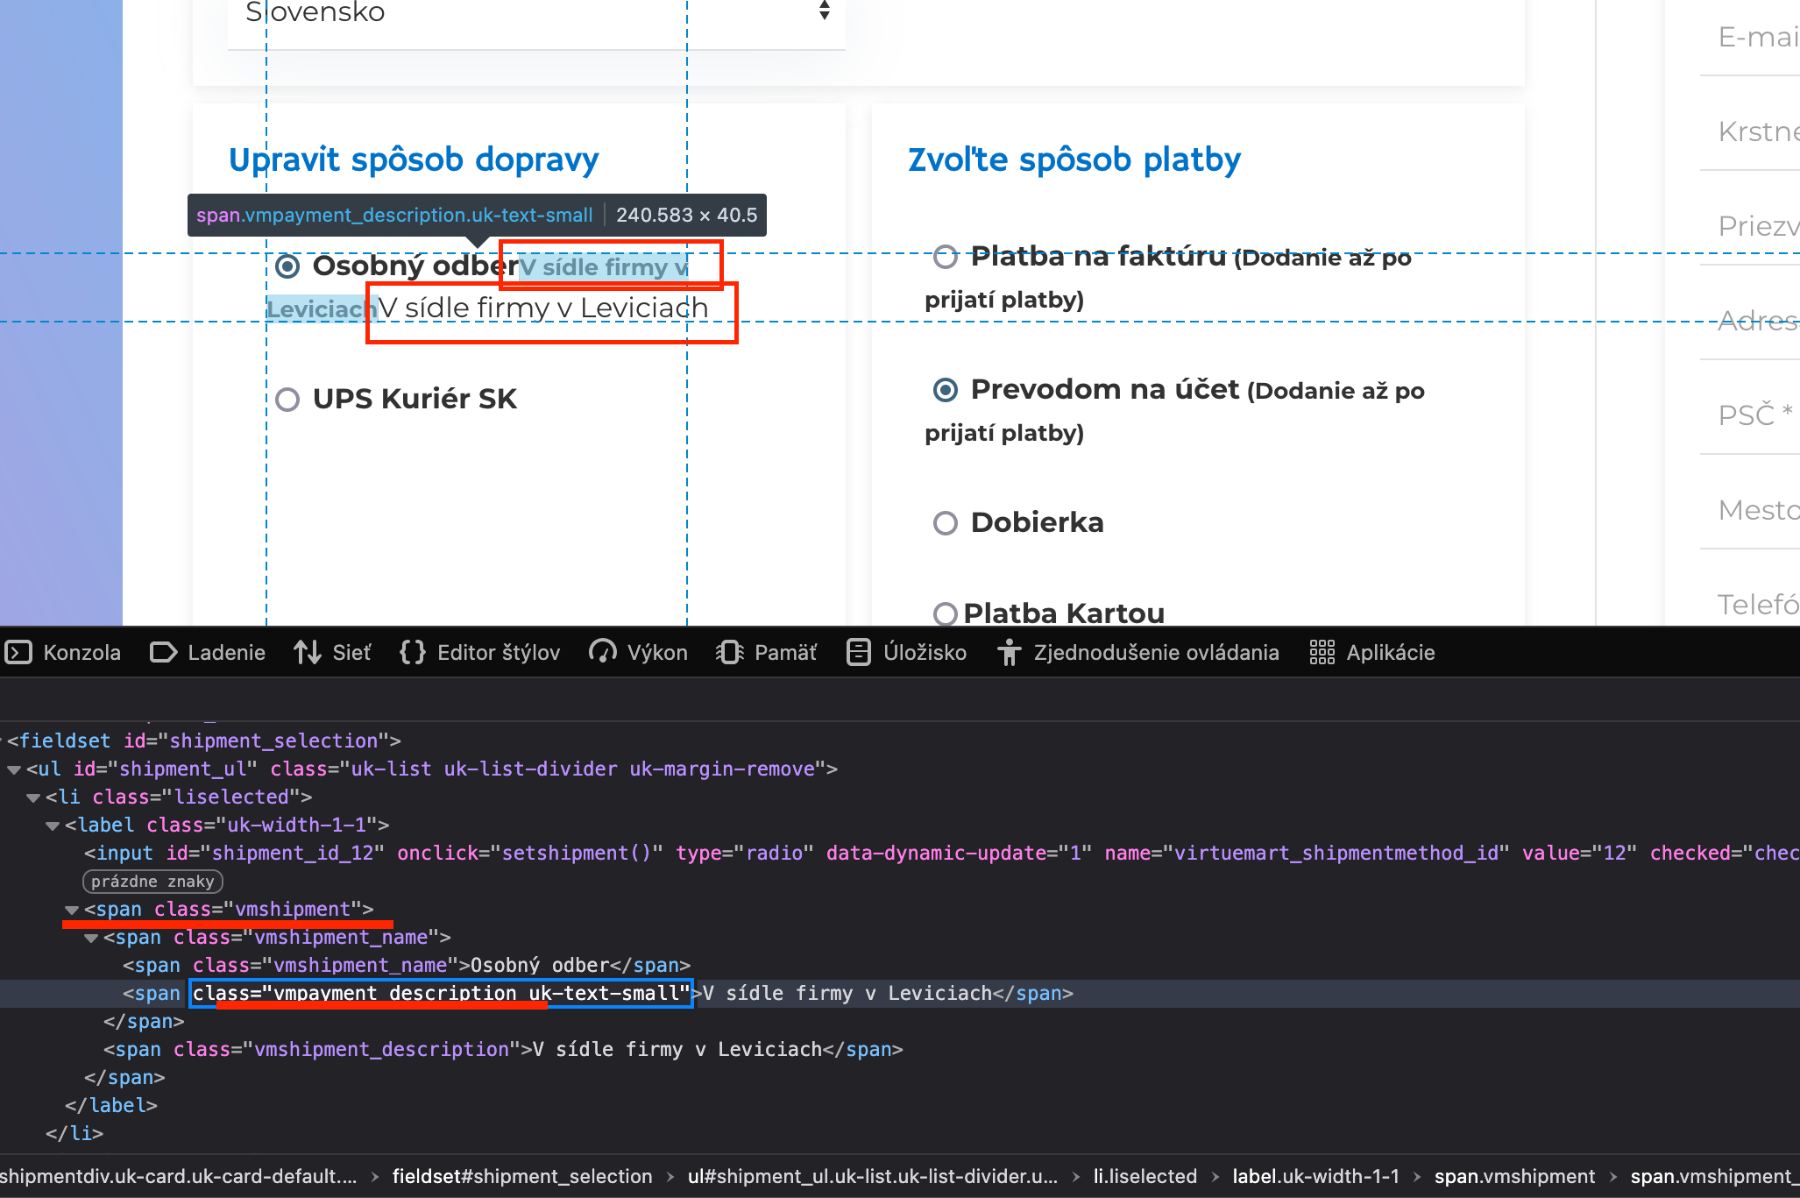This screenshot has width=1800, height=1198.
Task: Select the Editor štýlov braces icon
Action: pos(412,653)
